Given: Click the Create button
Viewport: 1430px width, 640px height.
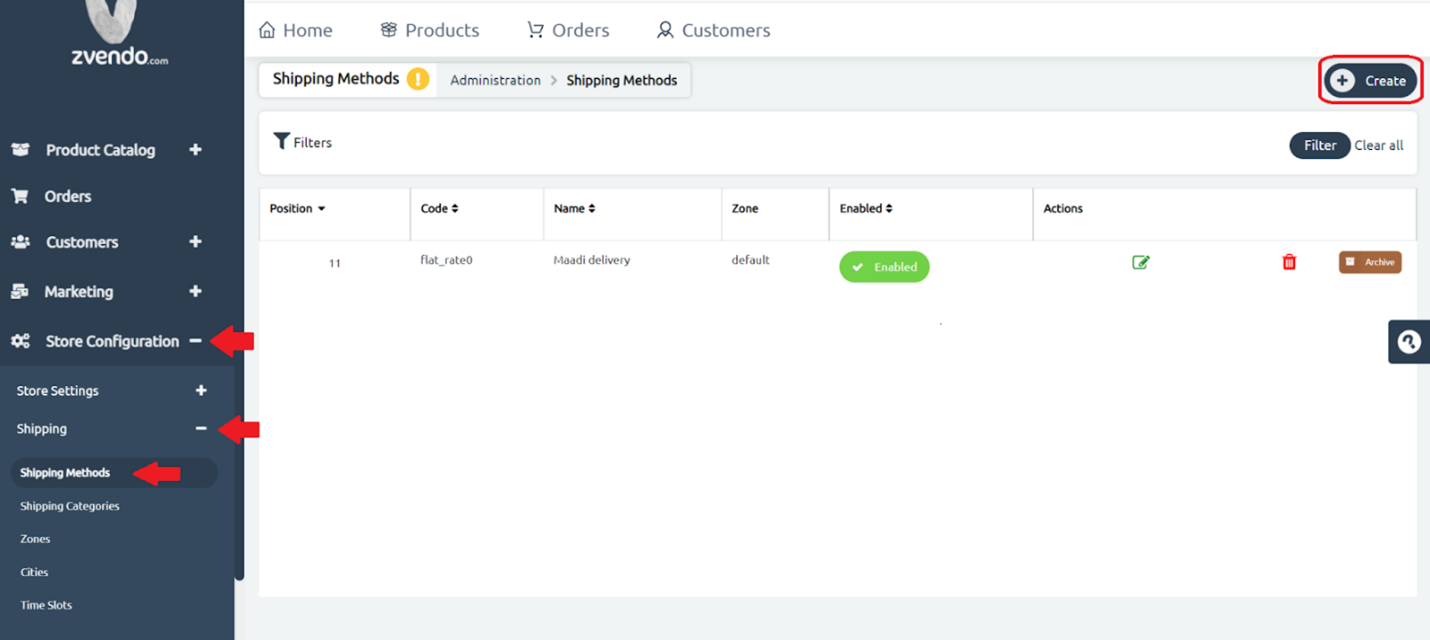Looking at the screenshot, I should 1371,81.
